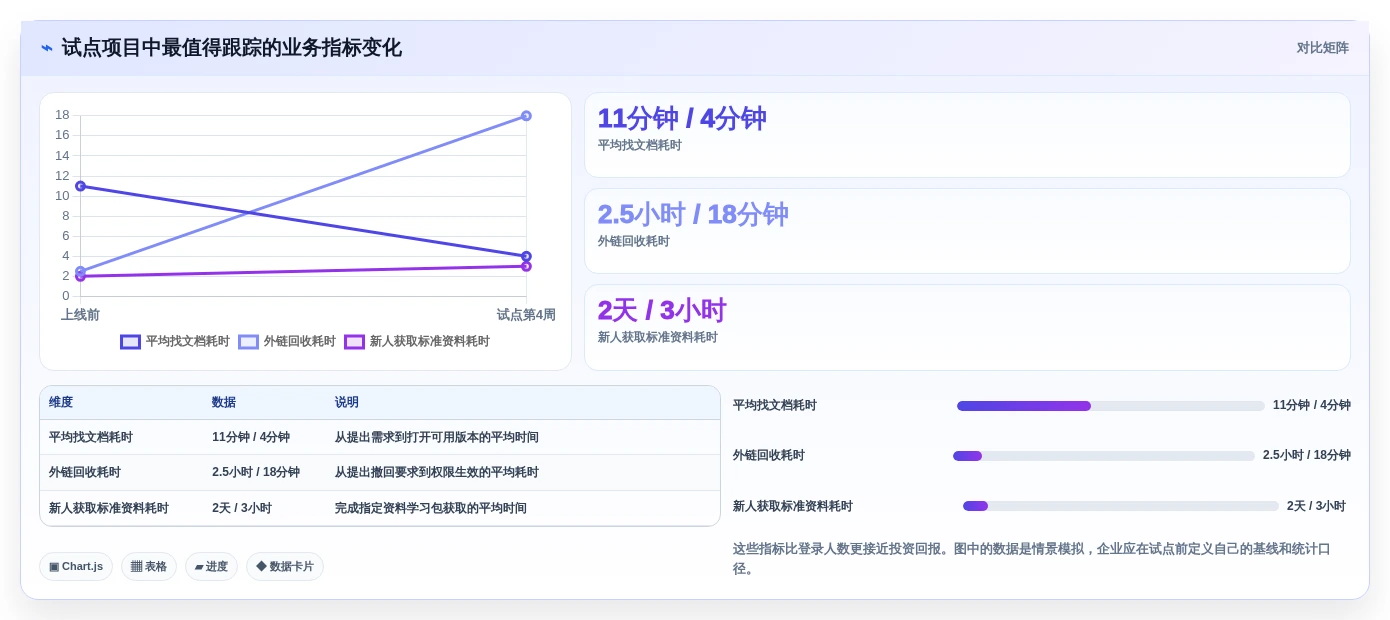Toggle the 新人获取标准资料耗时 chart legend
This screenshot has height=620, width=1390.
click(417, 342)
